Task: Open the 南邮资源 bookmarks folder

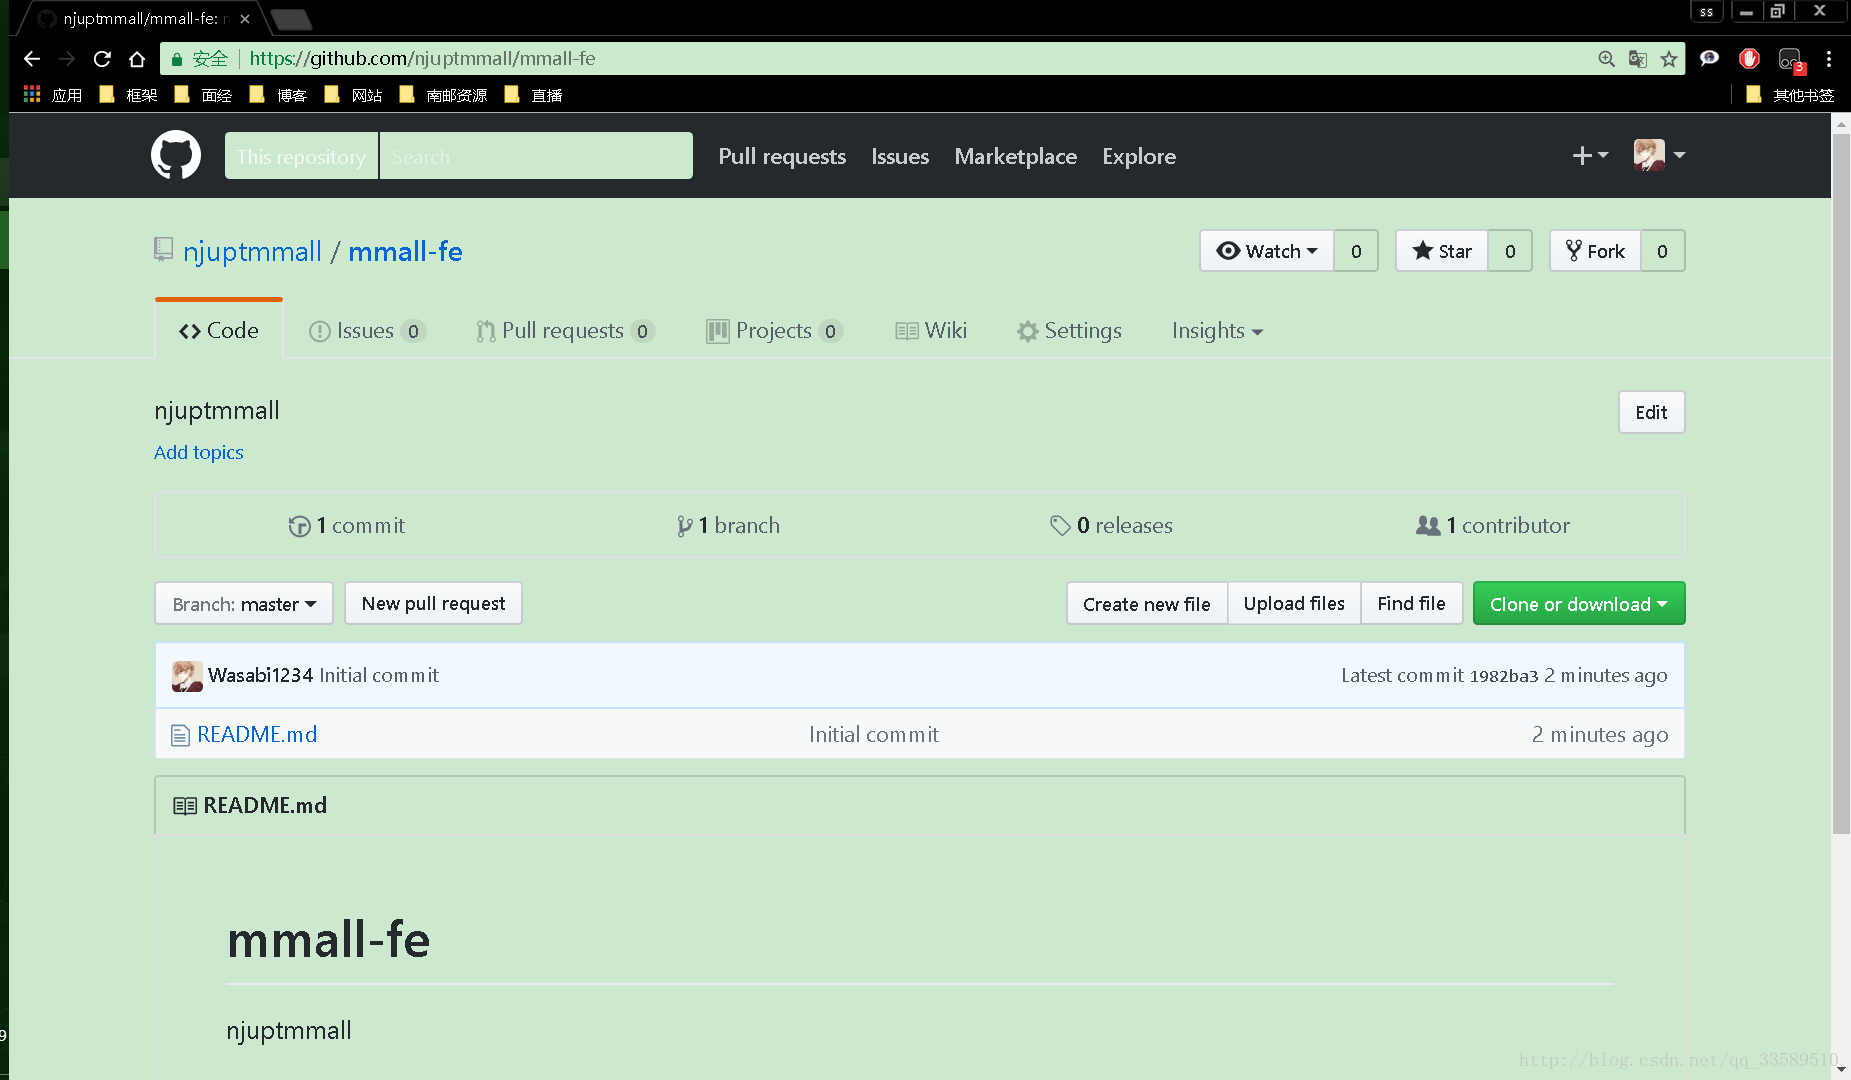Action: (443, 95)
